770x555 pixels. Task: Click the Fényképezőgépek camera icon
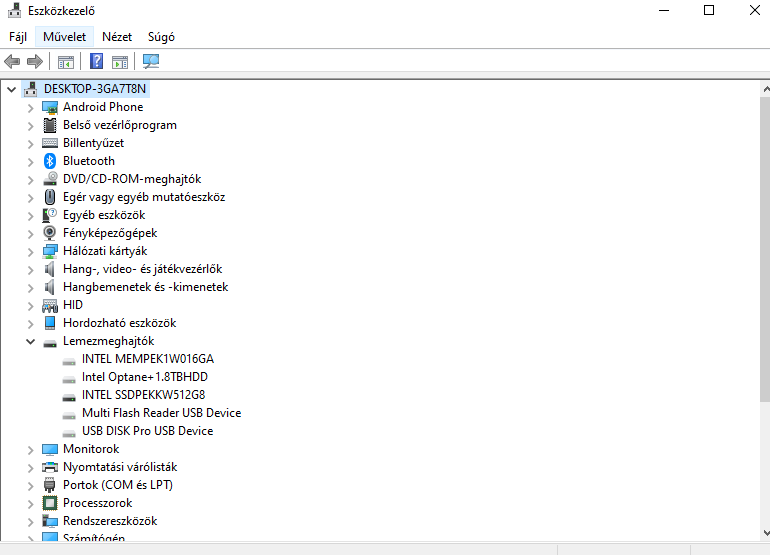pos(50,233)
